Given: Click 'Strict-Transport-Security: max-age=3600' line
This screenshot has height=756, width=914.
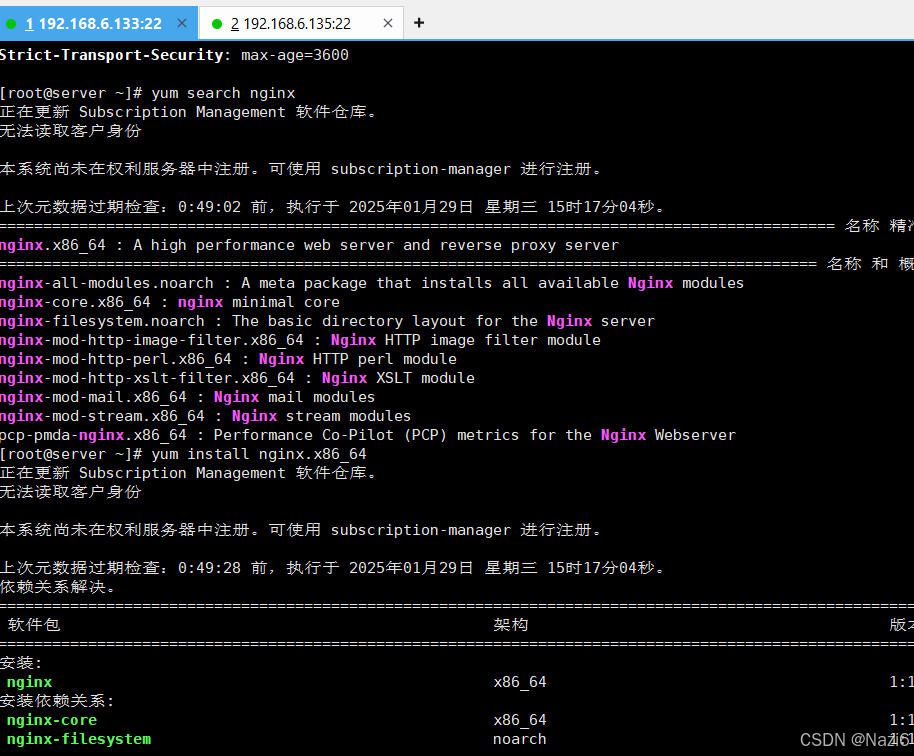Looking at the screenshot, I should pos(174,55).
